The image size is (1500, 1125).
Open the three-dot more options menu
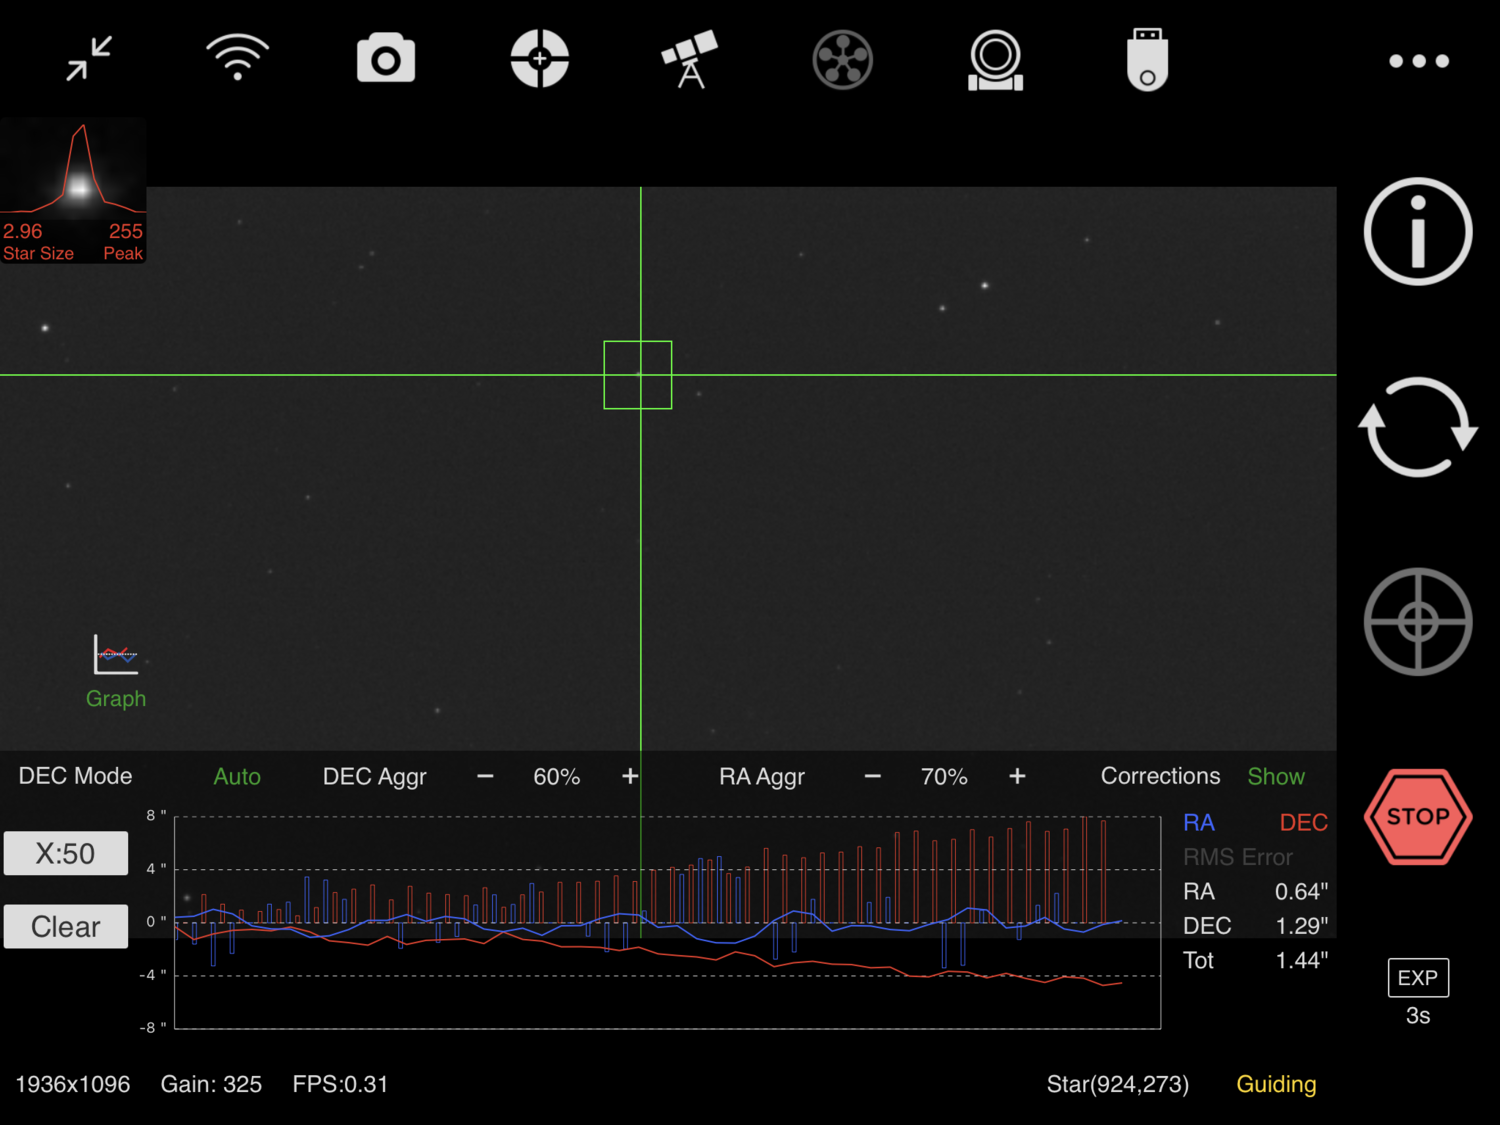click(x=1419, y=61)
